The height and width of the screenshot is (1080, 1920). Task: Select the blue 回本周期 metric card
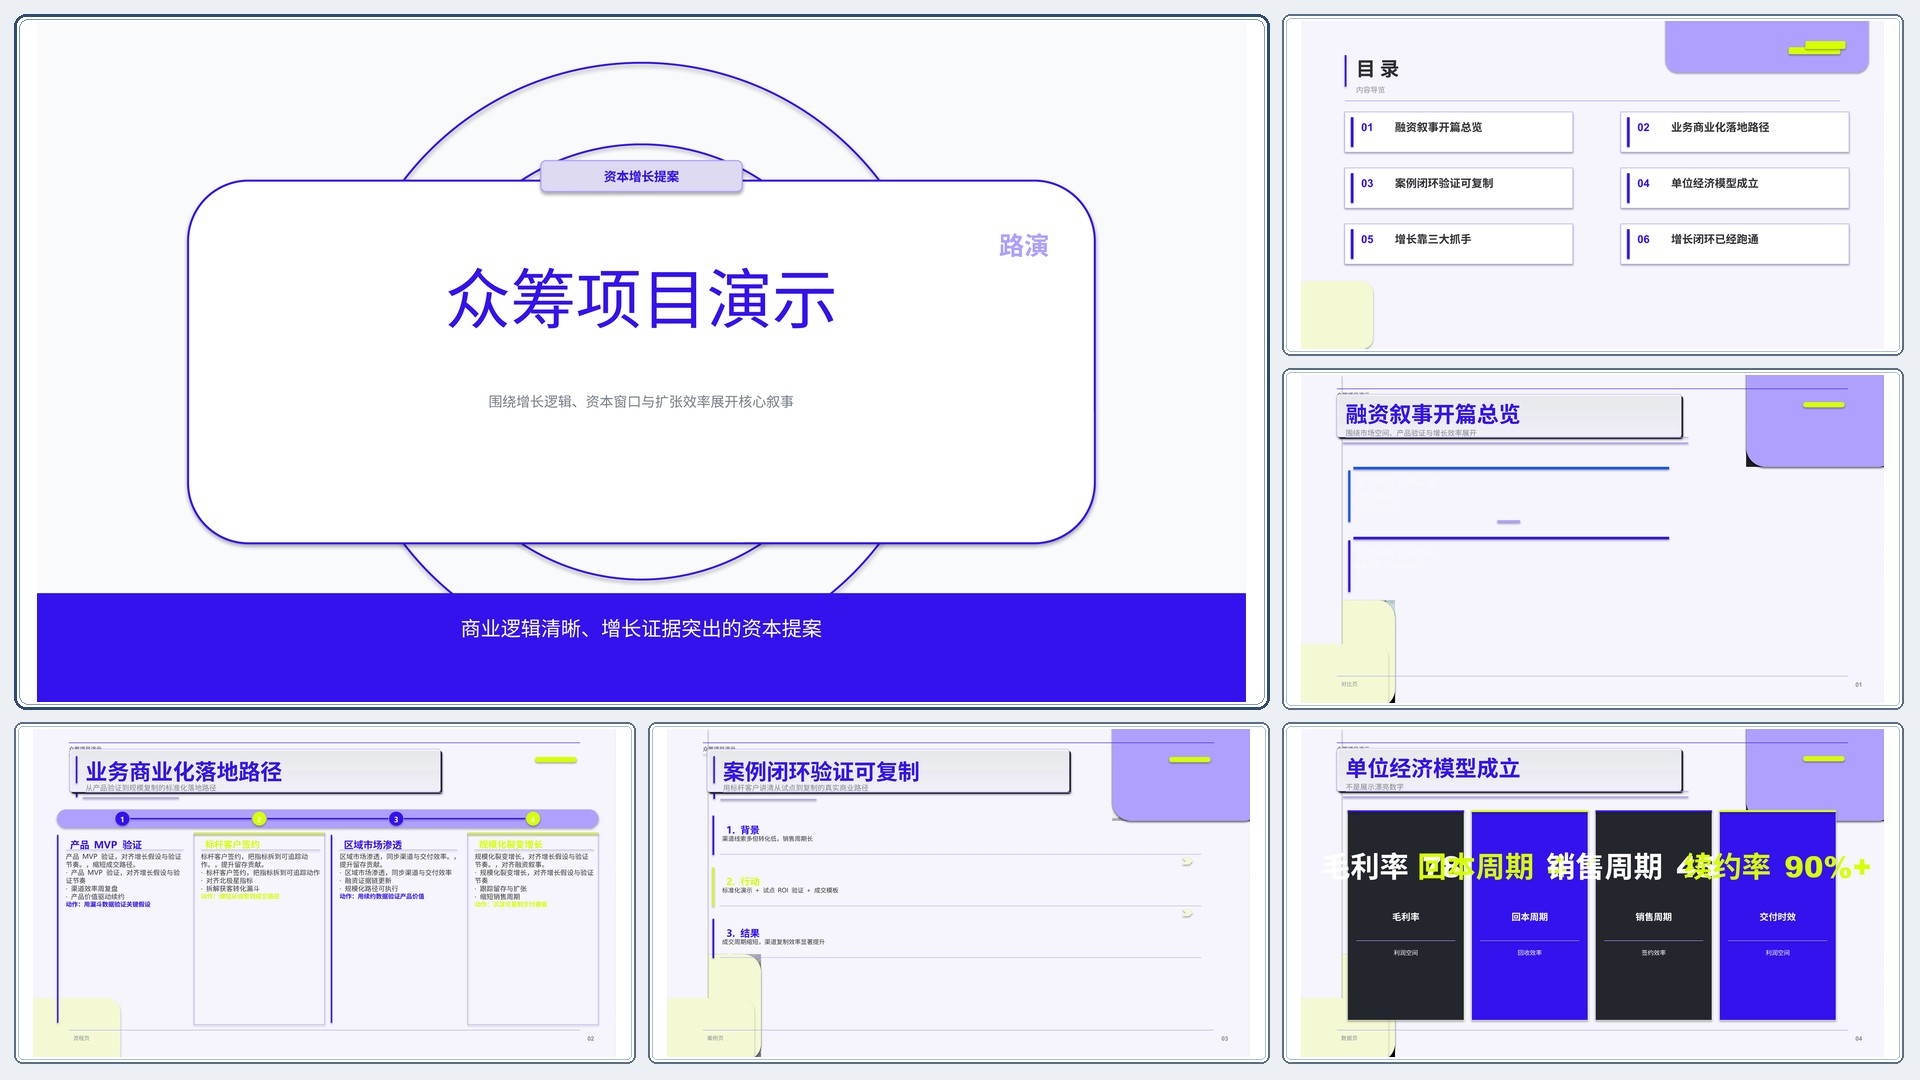1529,915
